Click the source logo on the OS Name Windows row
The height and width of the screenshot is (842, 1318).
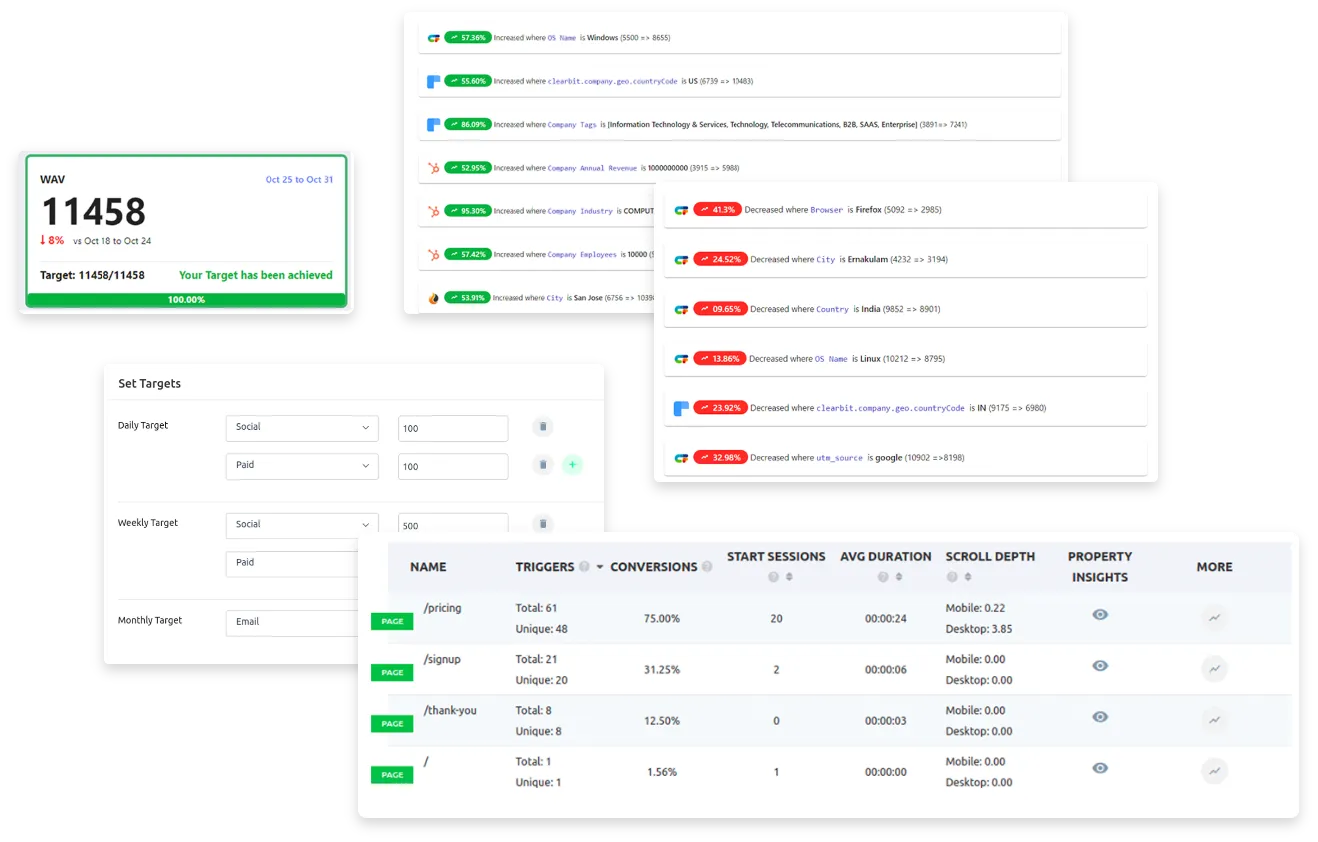(434, 38)
